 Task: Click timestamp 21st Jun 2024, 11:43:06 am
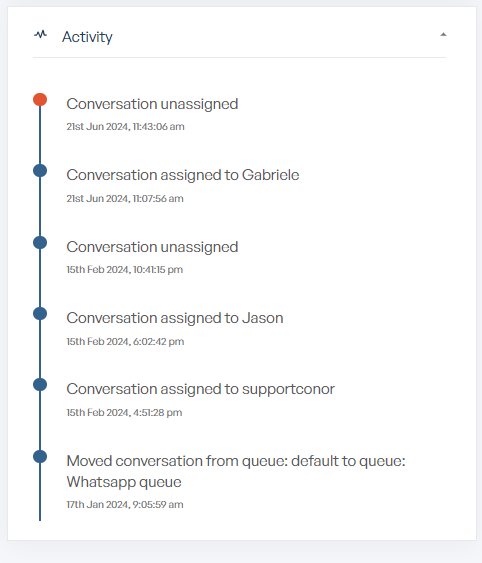[125, 126]
